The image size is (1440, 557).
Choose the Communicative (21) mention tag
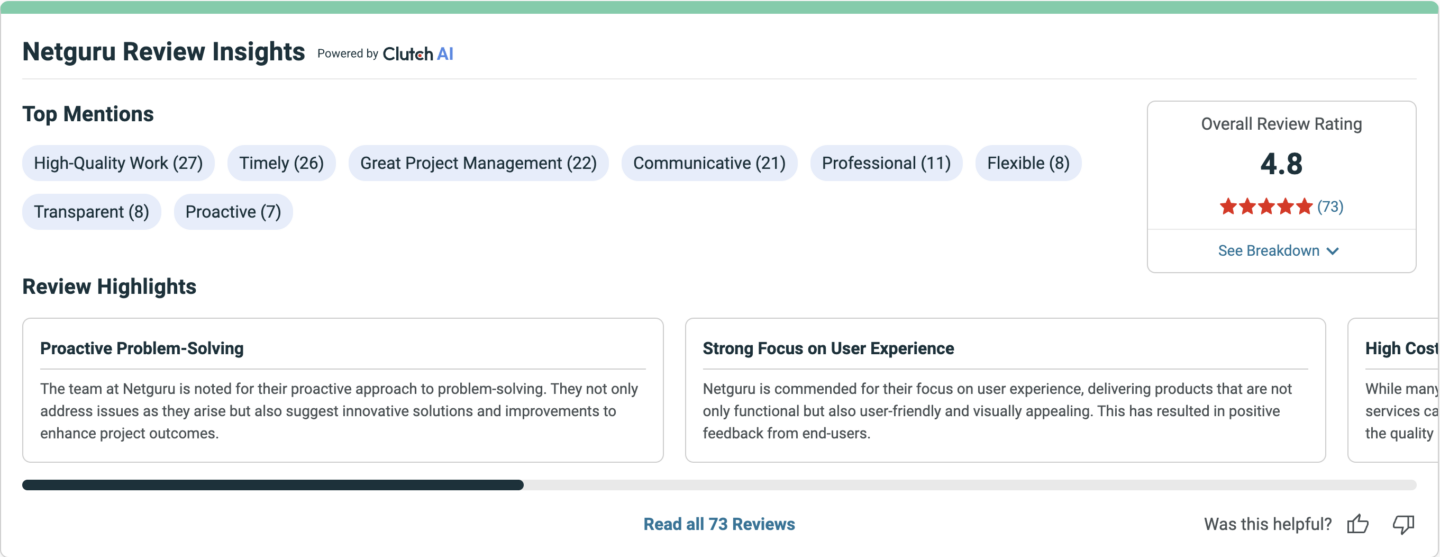pos(709,163)
